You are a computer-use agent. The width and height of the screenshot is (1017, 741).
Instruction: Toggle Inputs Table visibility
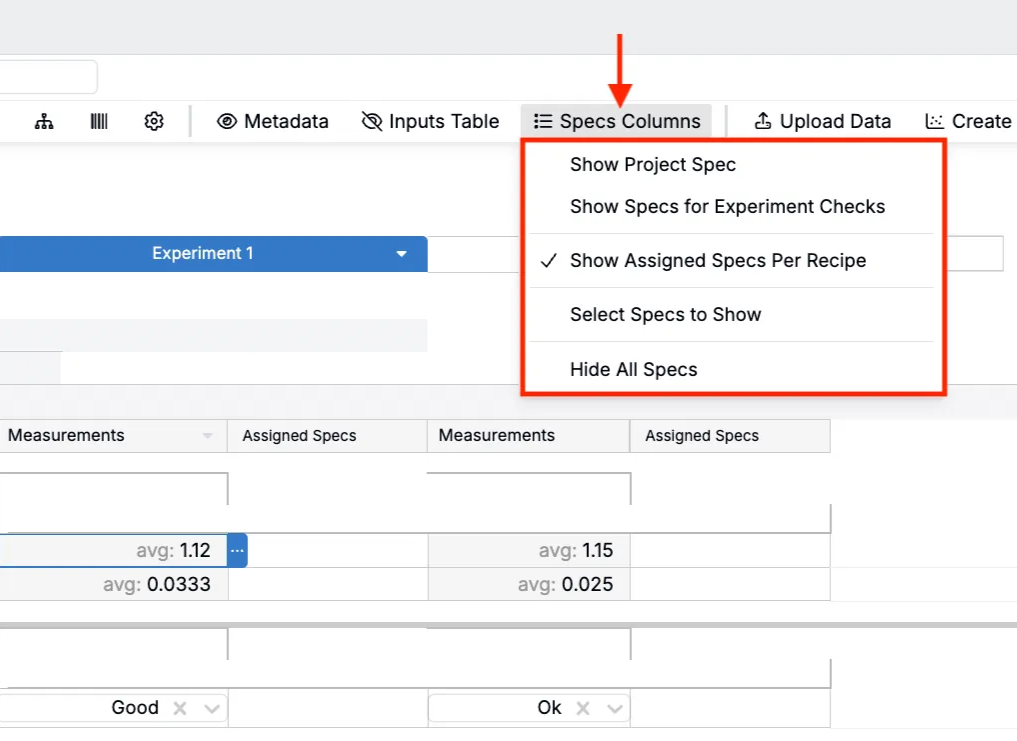[430, 121]
